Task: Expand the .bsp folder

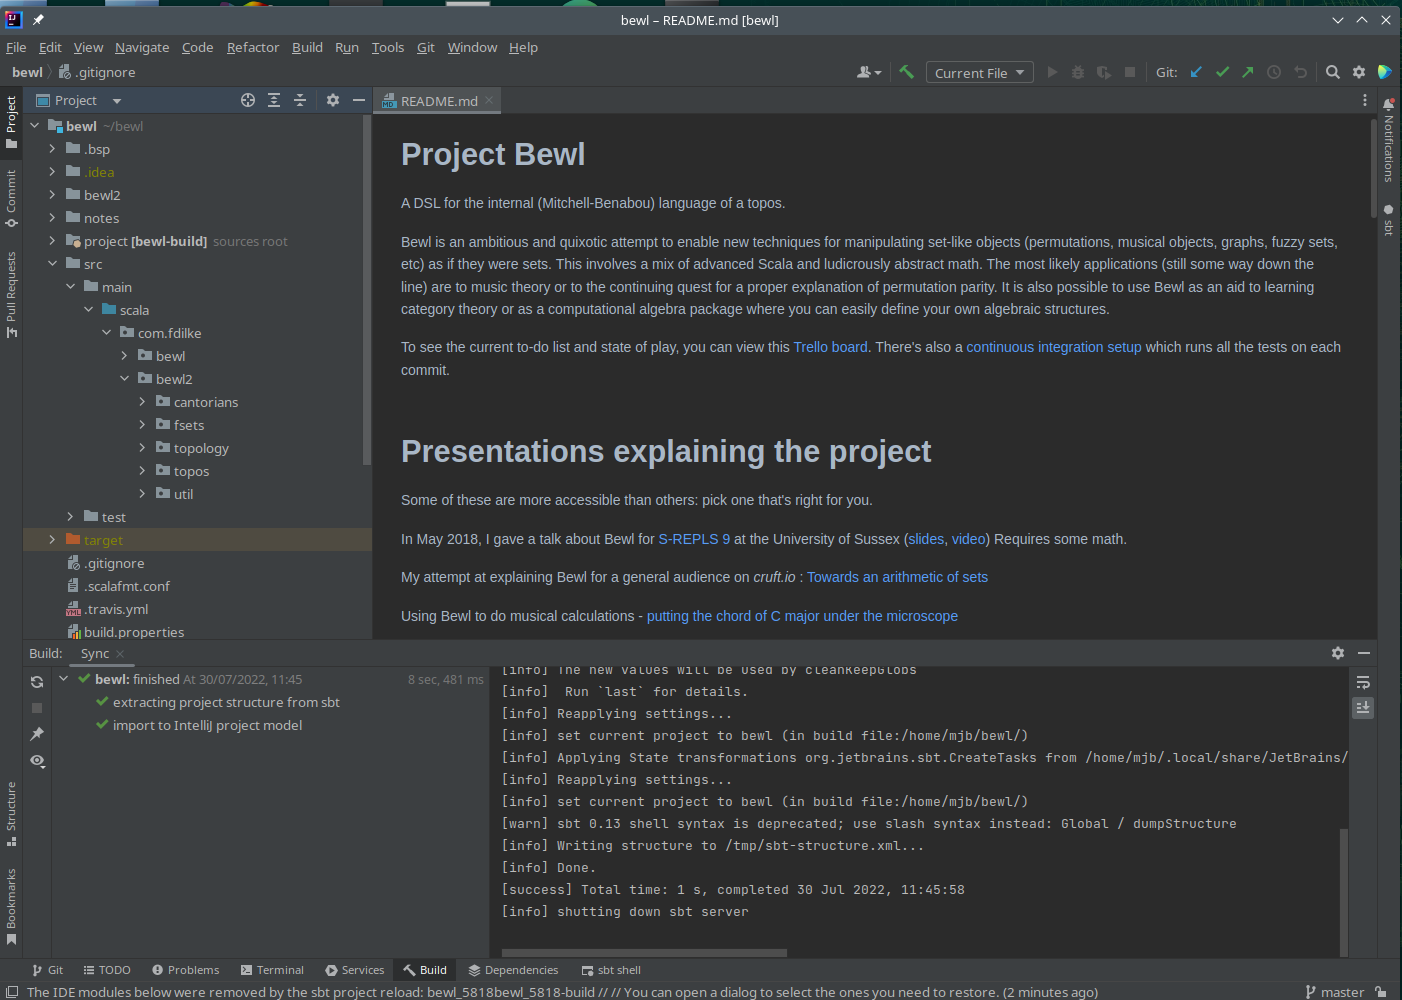Action: (52, 149)
